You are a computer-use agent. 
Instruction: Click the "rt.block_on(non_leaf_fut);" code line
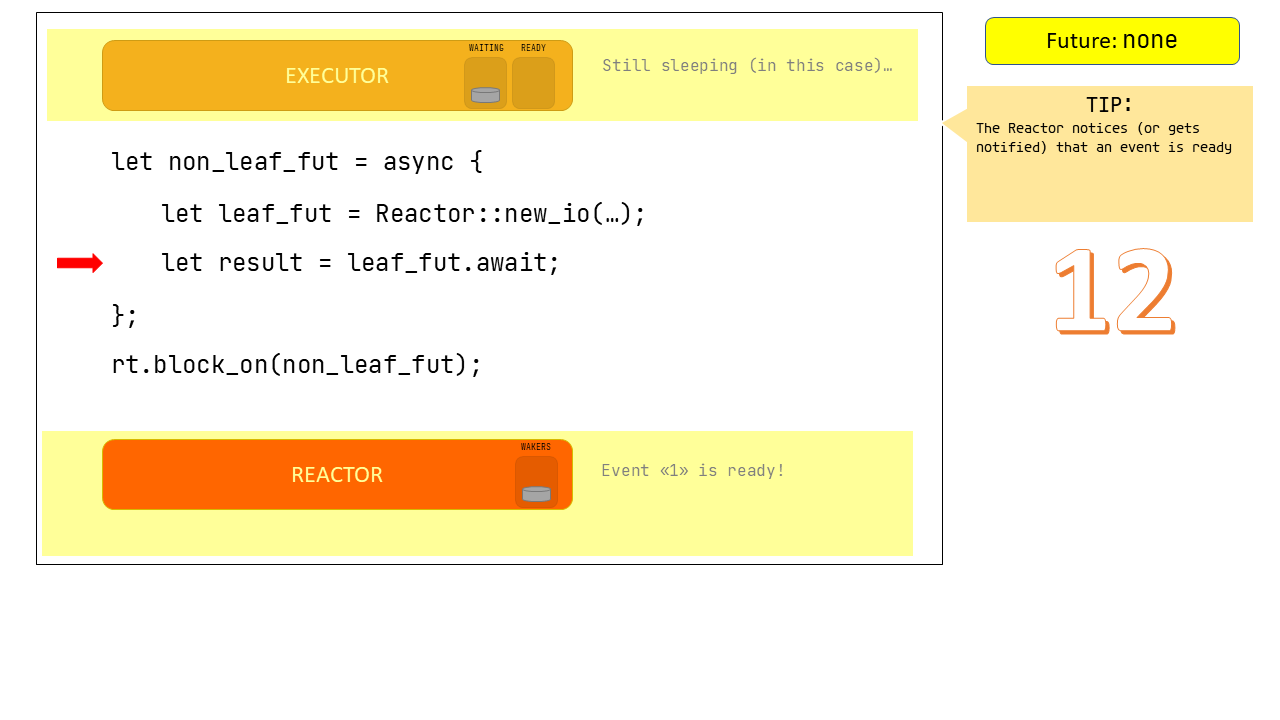click(297, 365)
